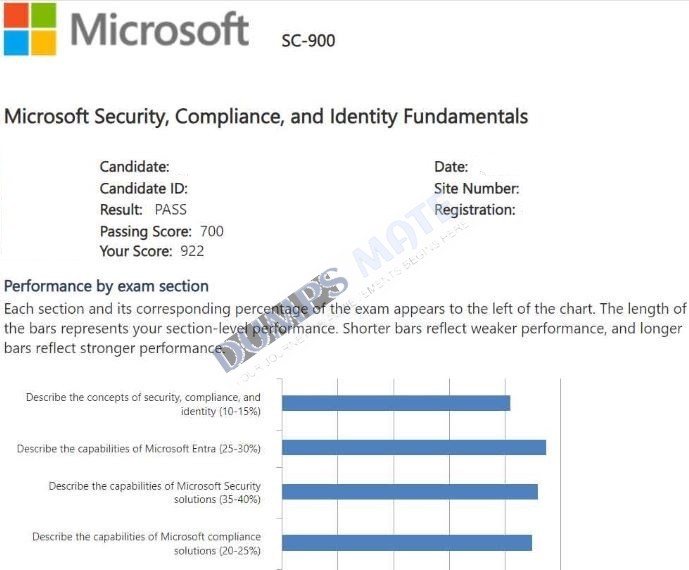Click the Registration label
Screen dimensions: 689x570
pyautogui.click(x=475, y=210)
